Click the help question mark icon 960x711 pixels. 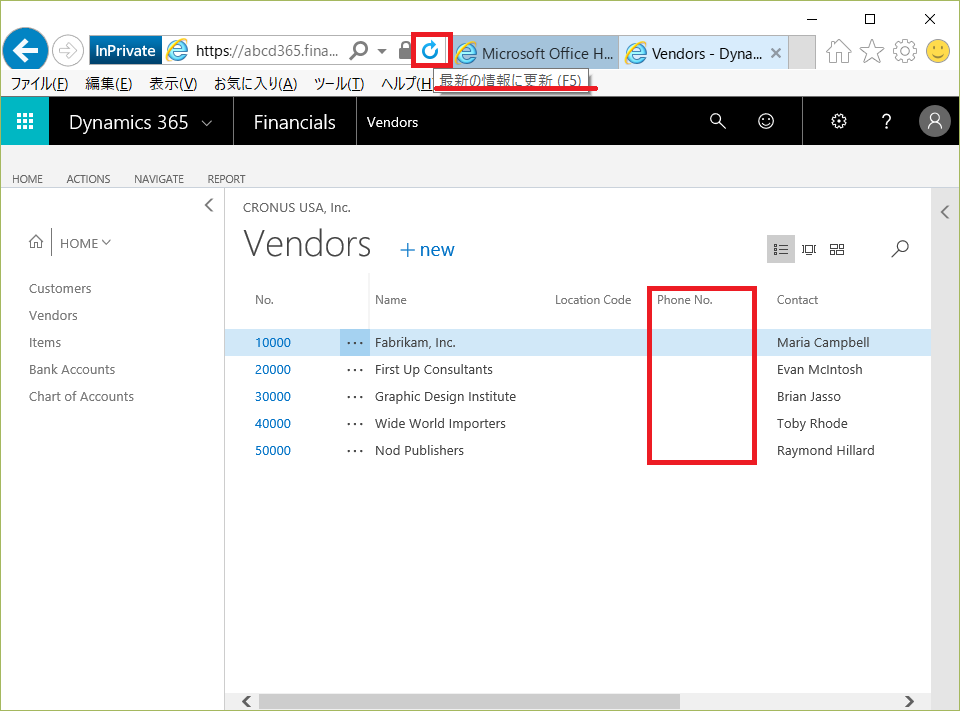click(886, 122)
